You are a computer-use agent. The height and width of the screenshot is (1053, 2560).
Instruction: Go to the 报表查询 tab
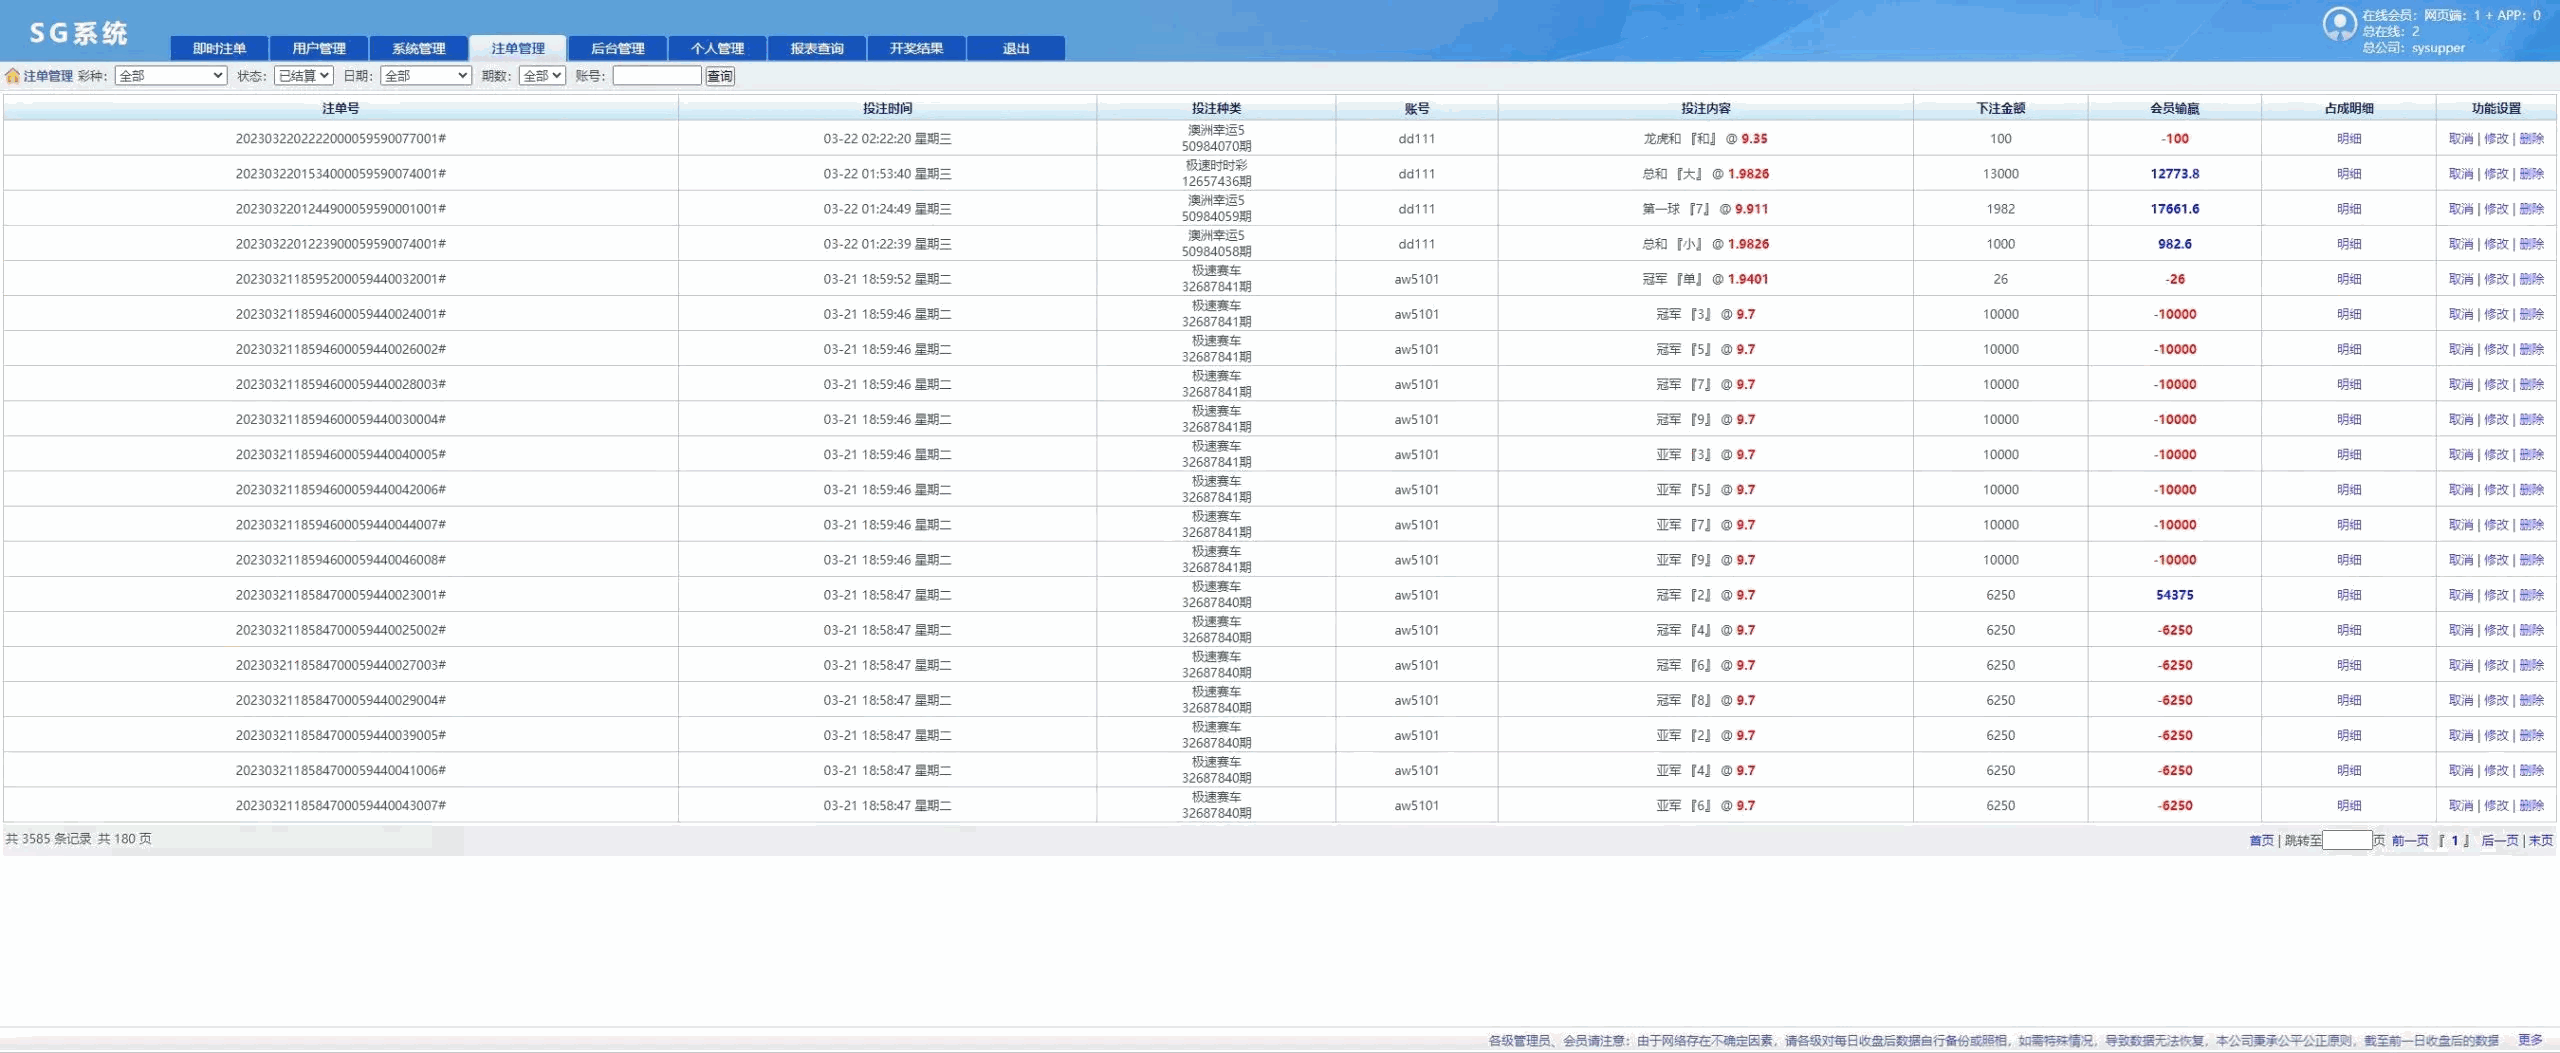pyautogui.click(x=817, y=48)
